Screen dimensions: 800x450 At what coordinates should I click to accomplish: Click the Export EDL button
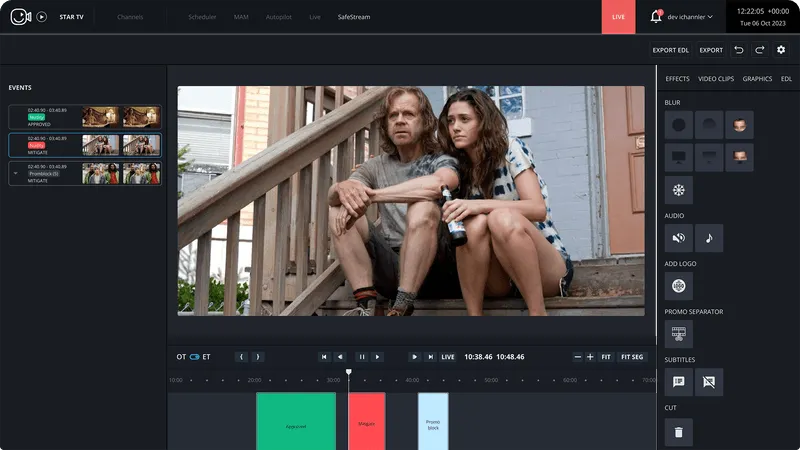click(670, 50)
